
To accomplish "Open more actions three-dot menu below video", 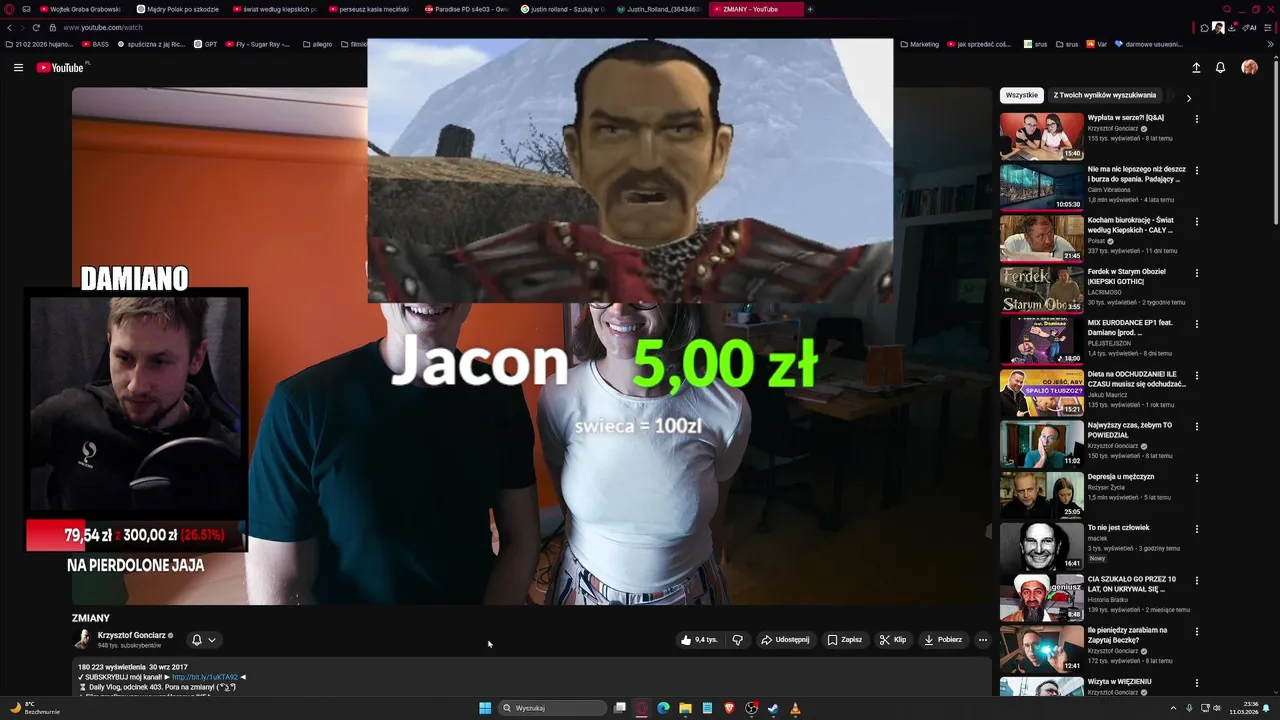I will click(x=982, y=639).
